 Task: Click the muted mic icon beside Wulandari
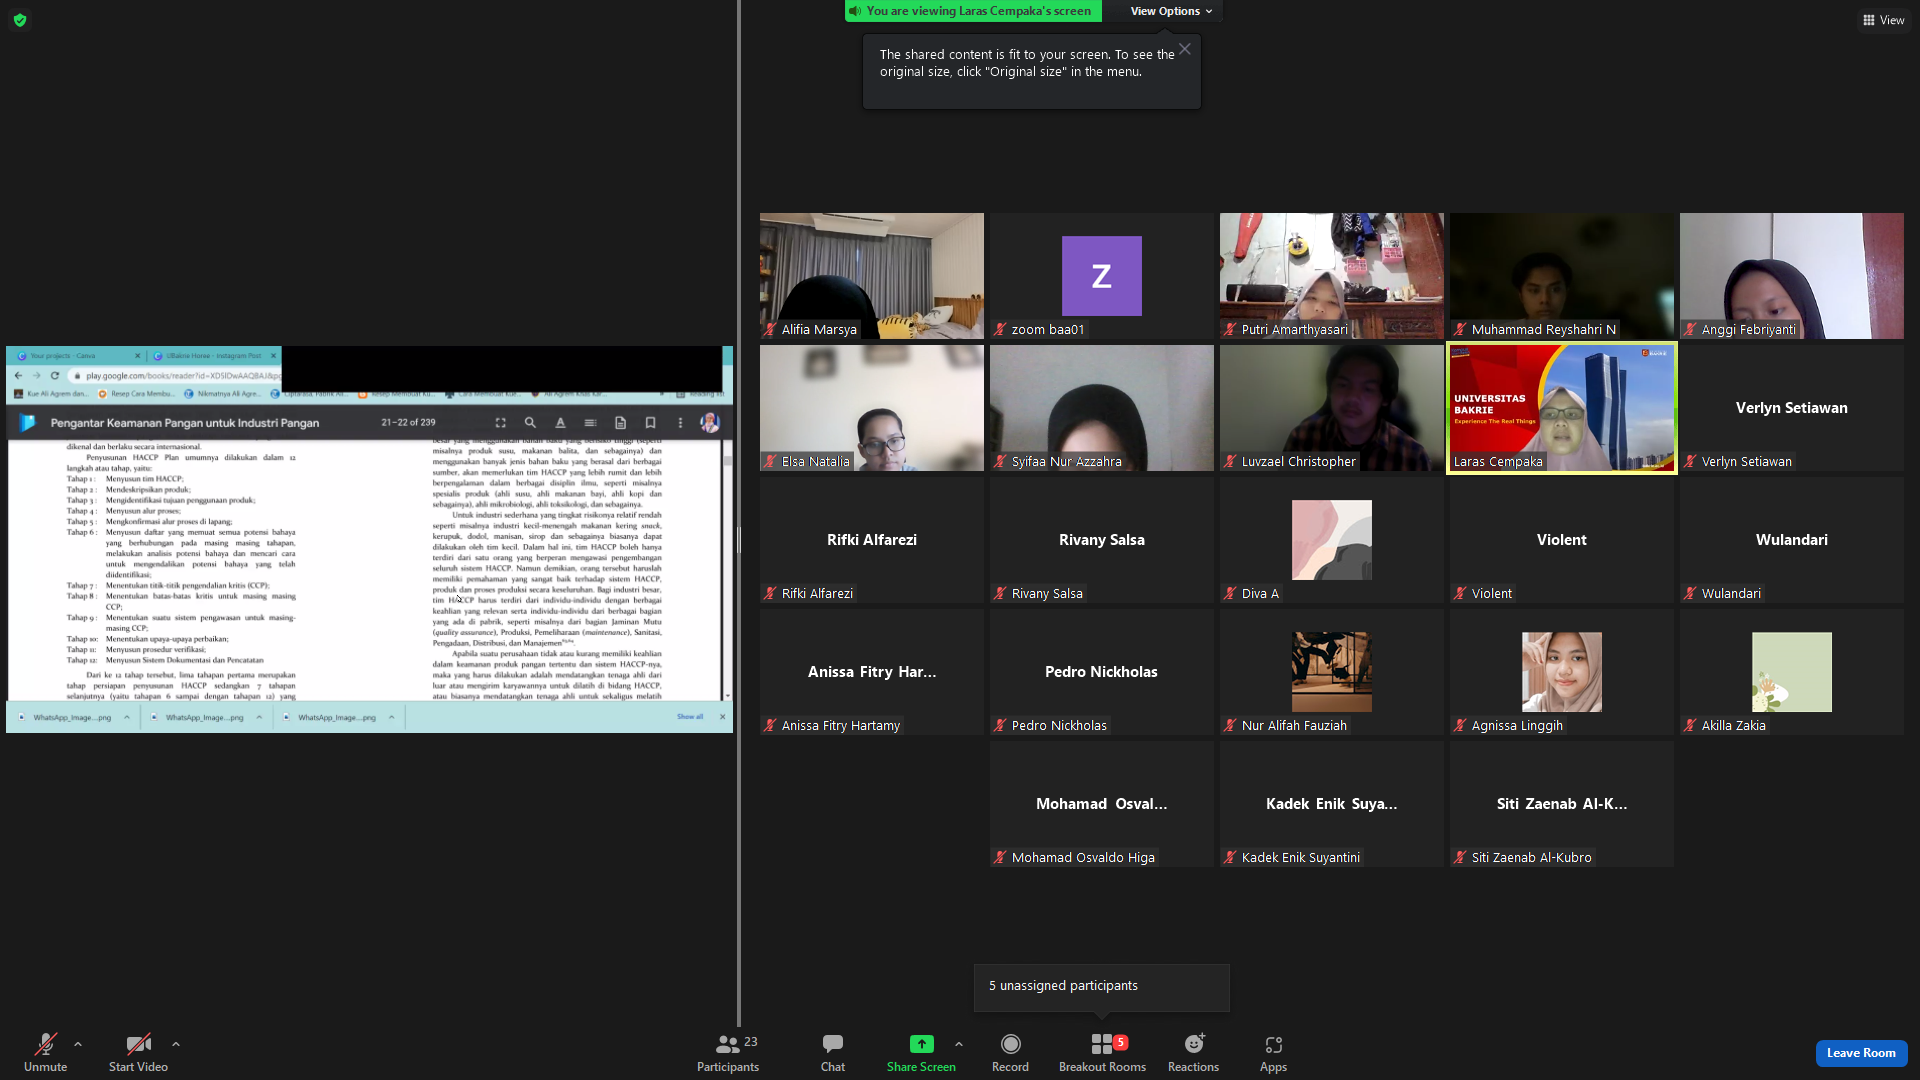(1690, 593)
